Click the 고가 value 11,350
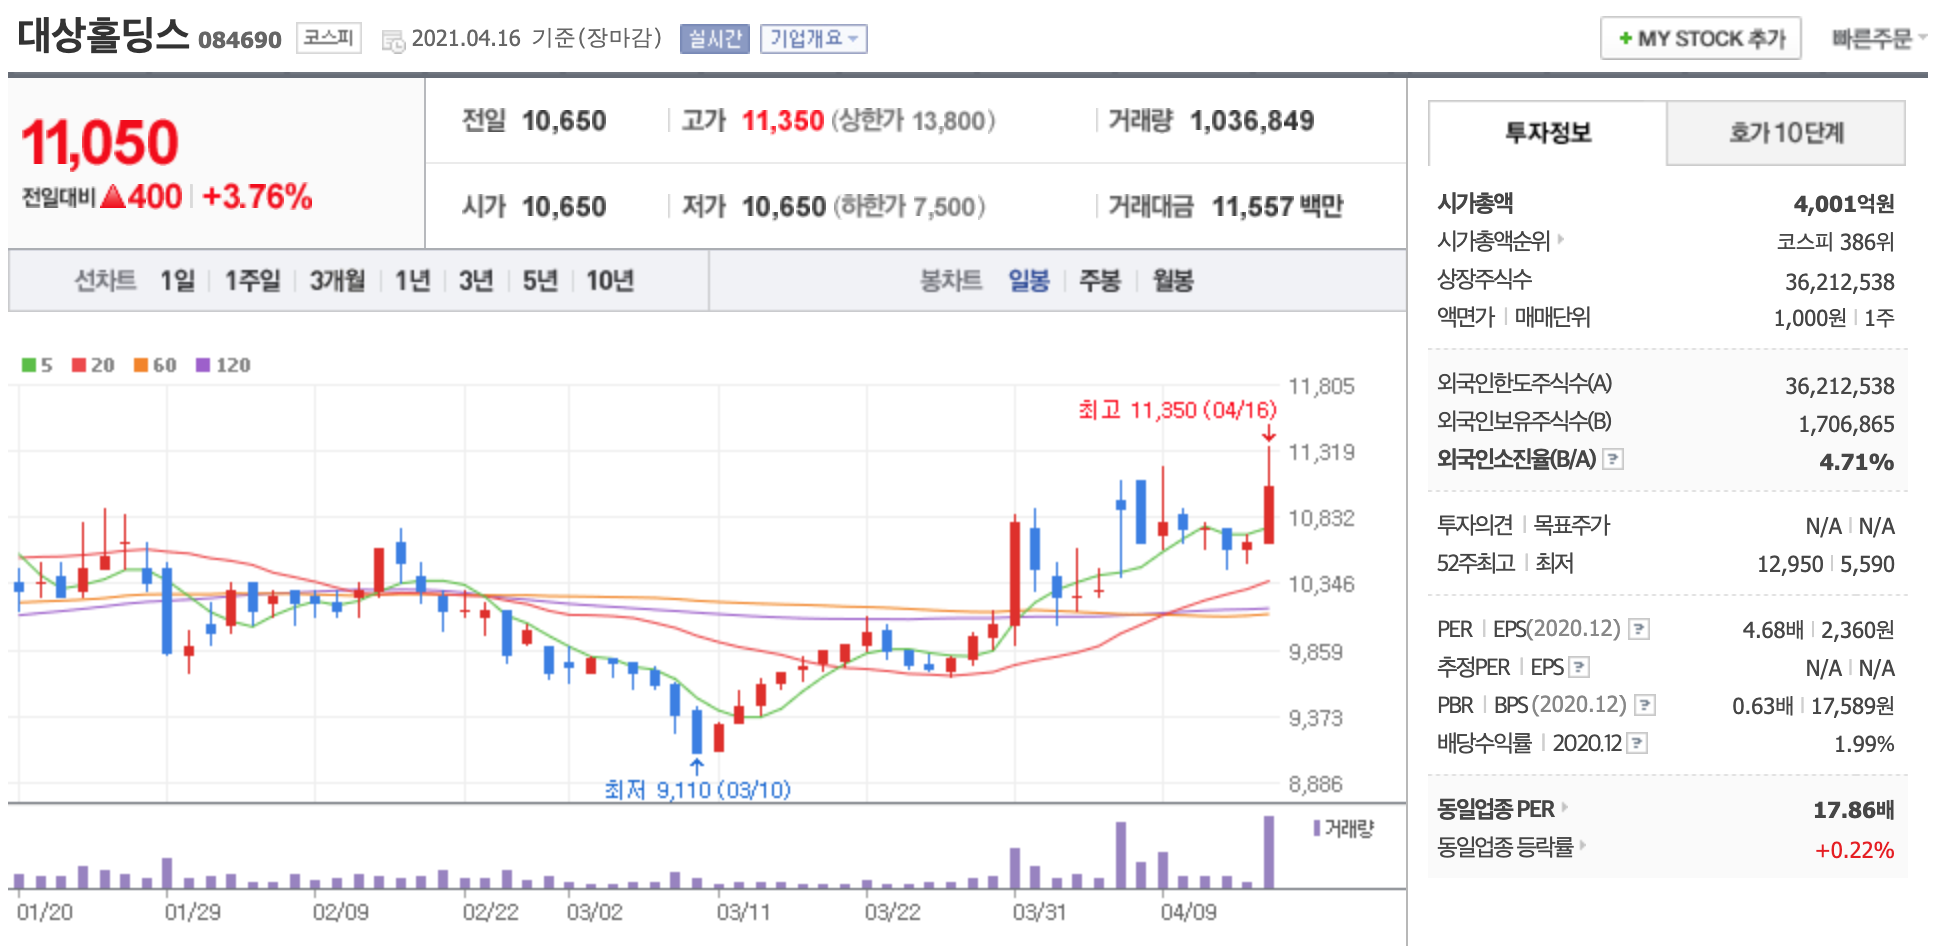Screen dimensions: 1940x946 click(x=783, y=121)
